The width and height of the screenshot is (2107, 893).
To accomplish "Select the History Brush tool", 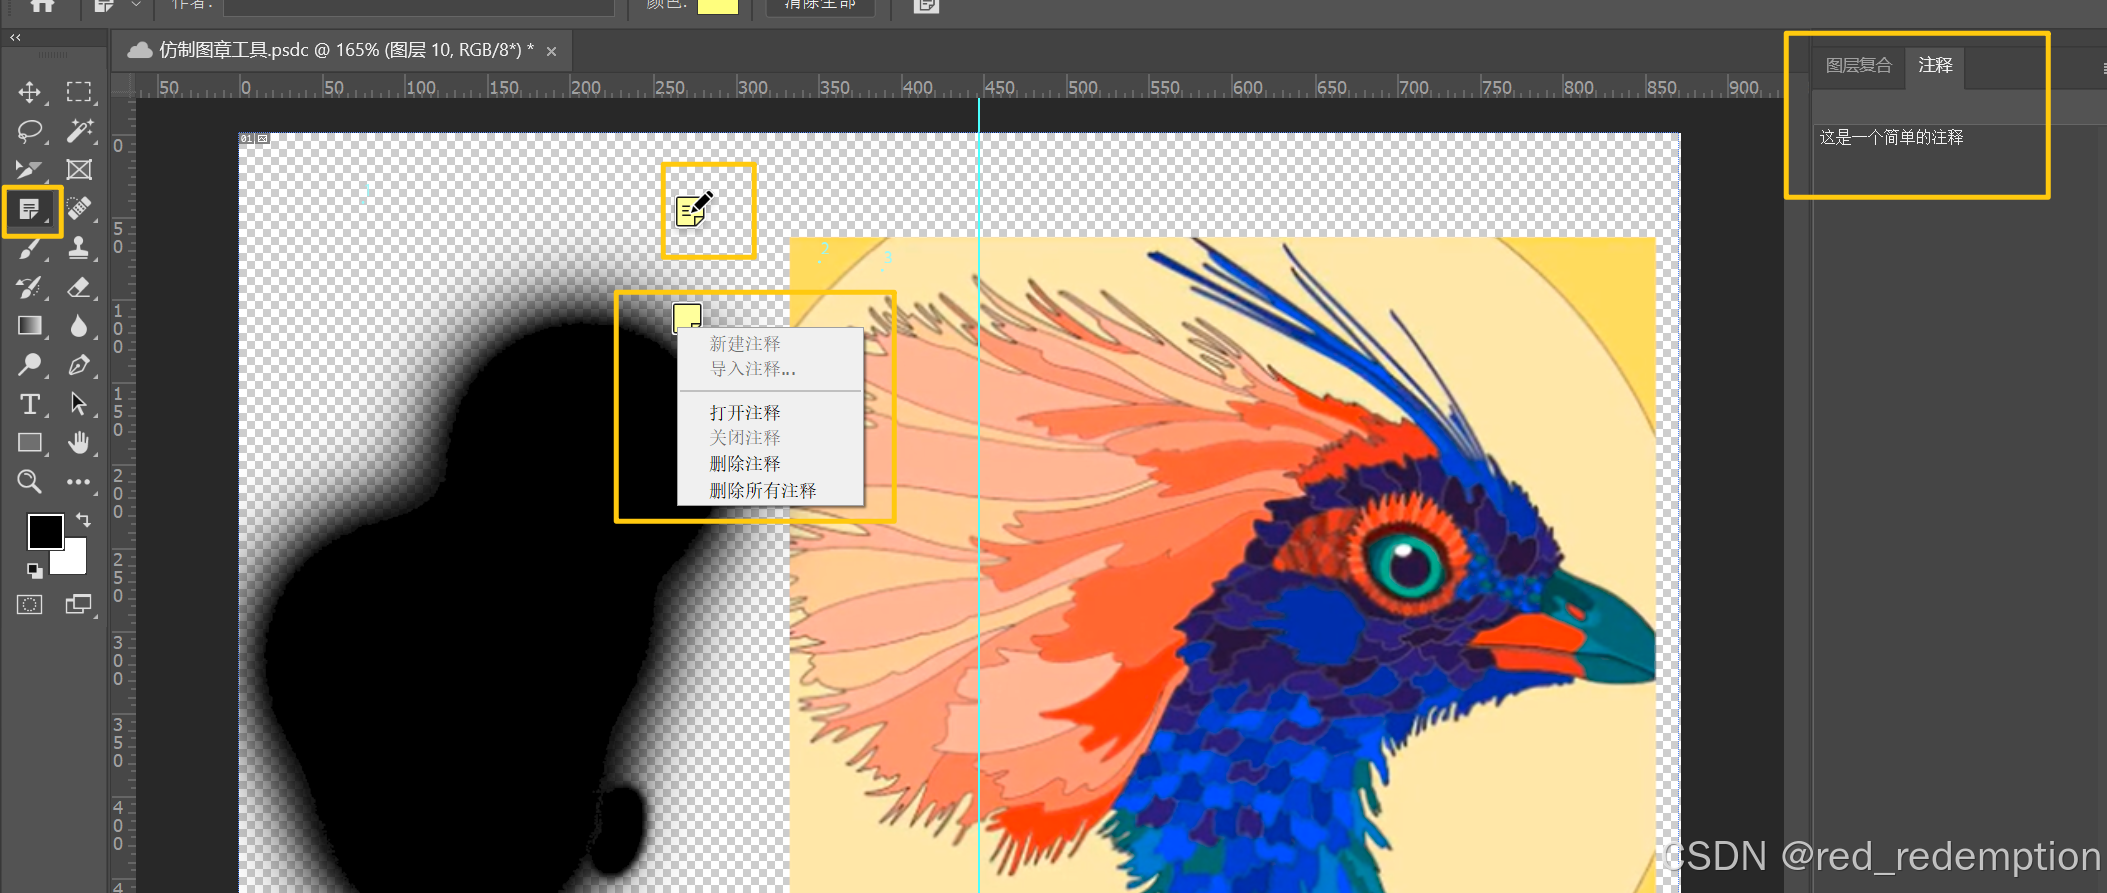I will [x=29, y=288].
